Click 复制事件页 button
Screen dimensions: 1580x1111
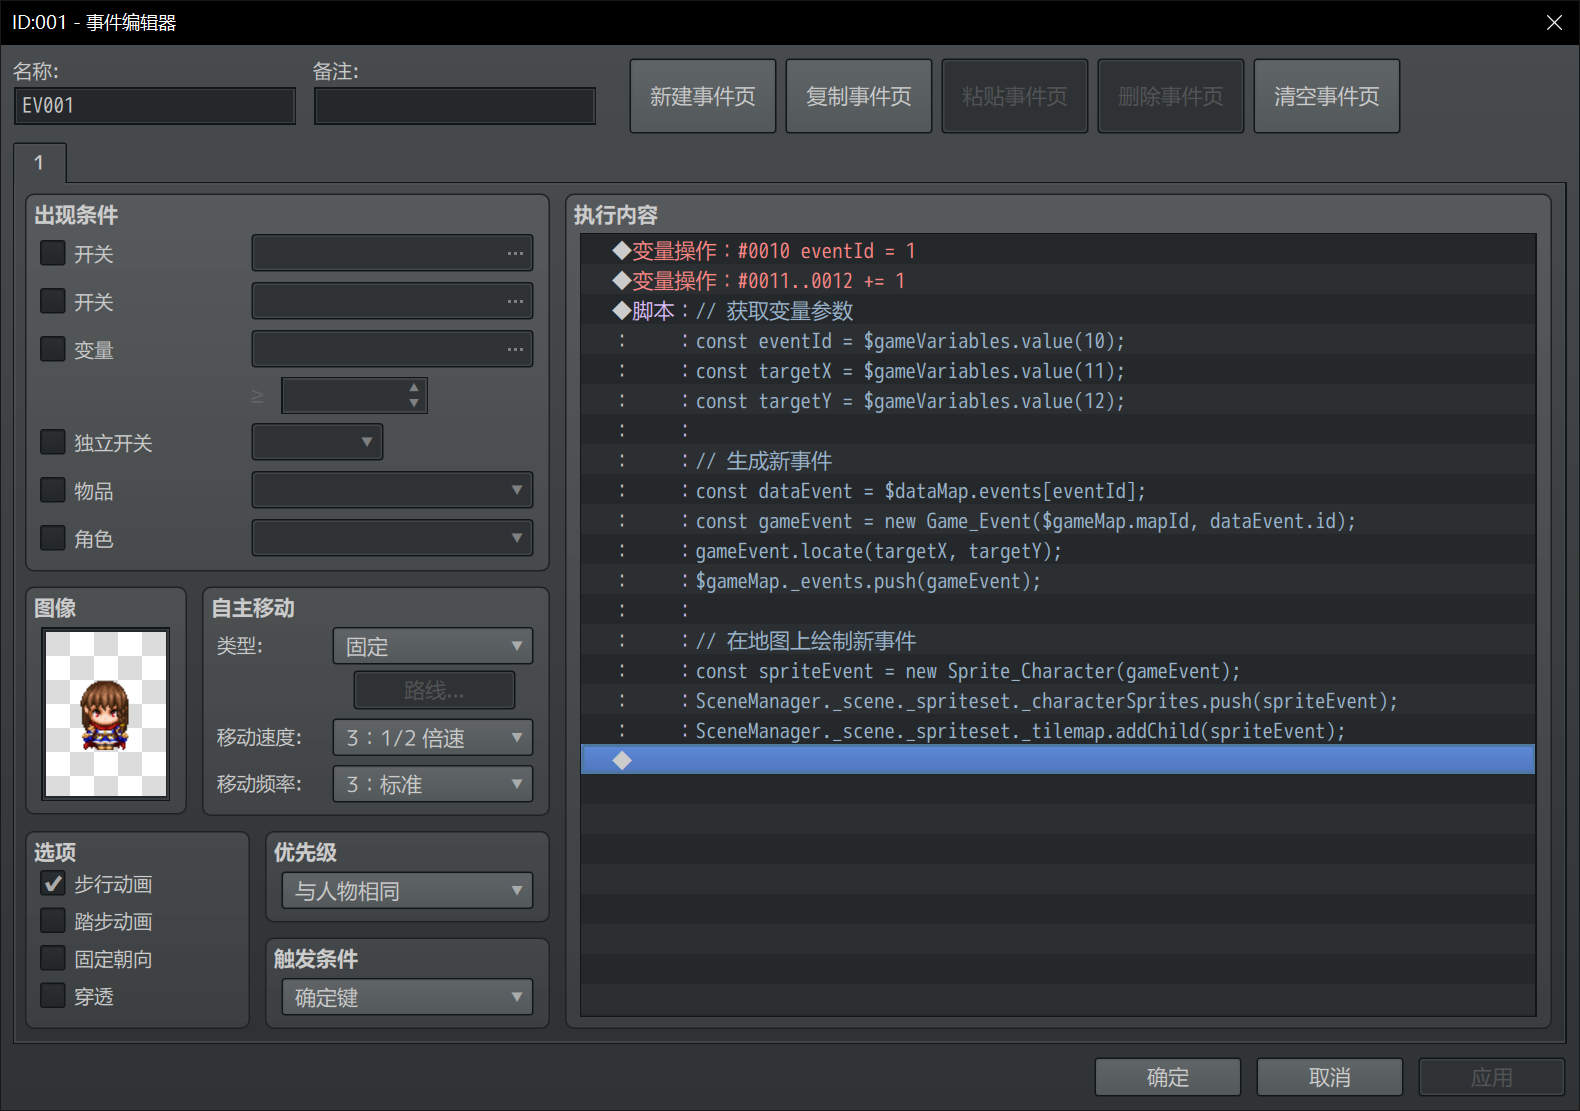(859, 96)
